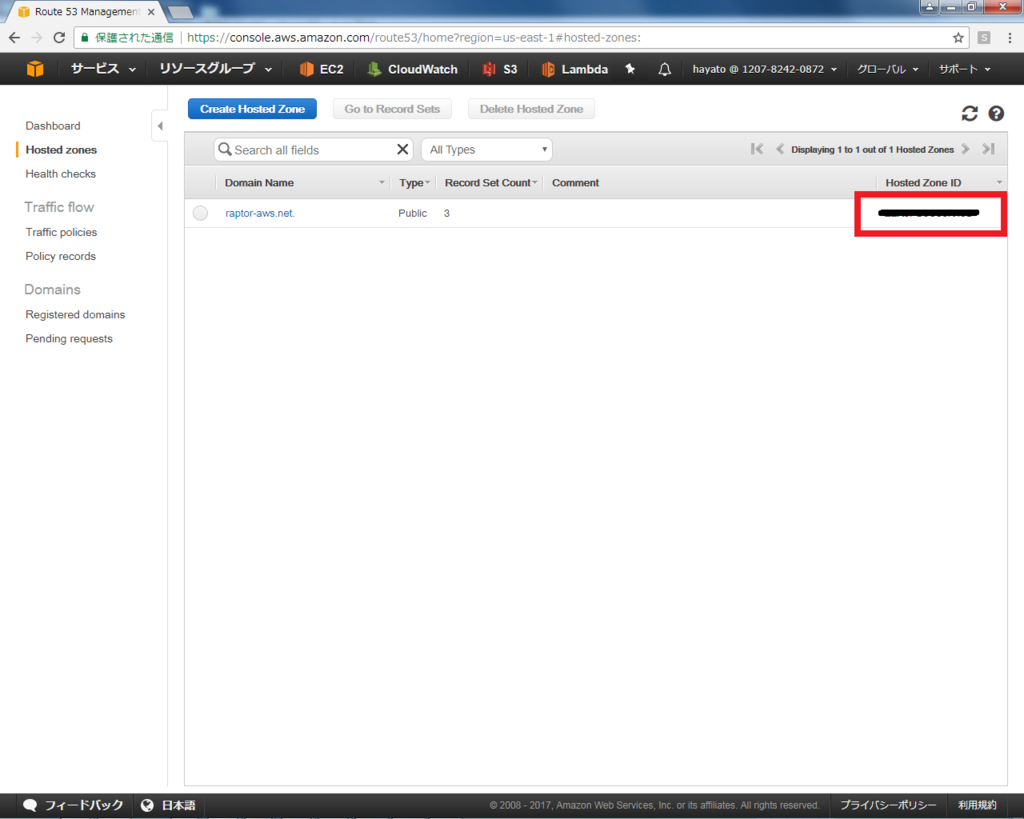The height and width of the screenshot is (819, 1024).
Task: Open Registered domains in sidebar
Action: click(75, 314)
